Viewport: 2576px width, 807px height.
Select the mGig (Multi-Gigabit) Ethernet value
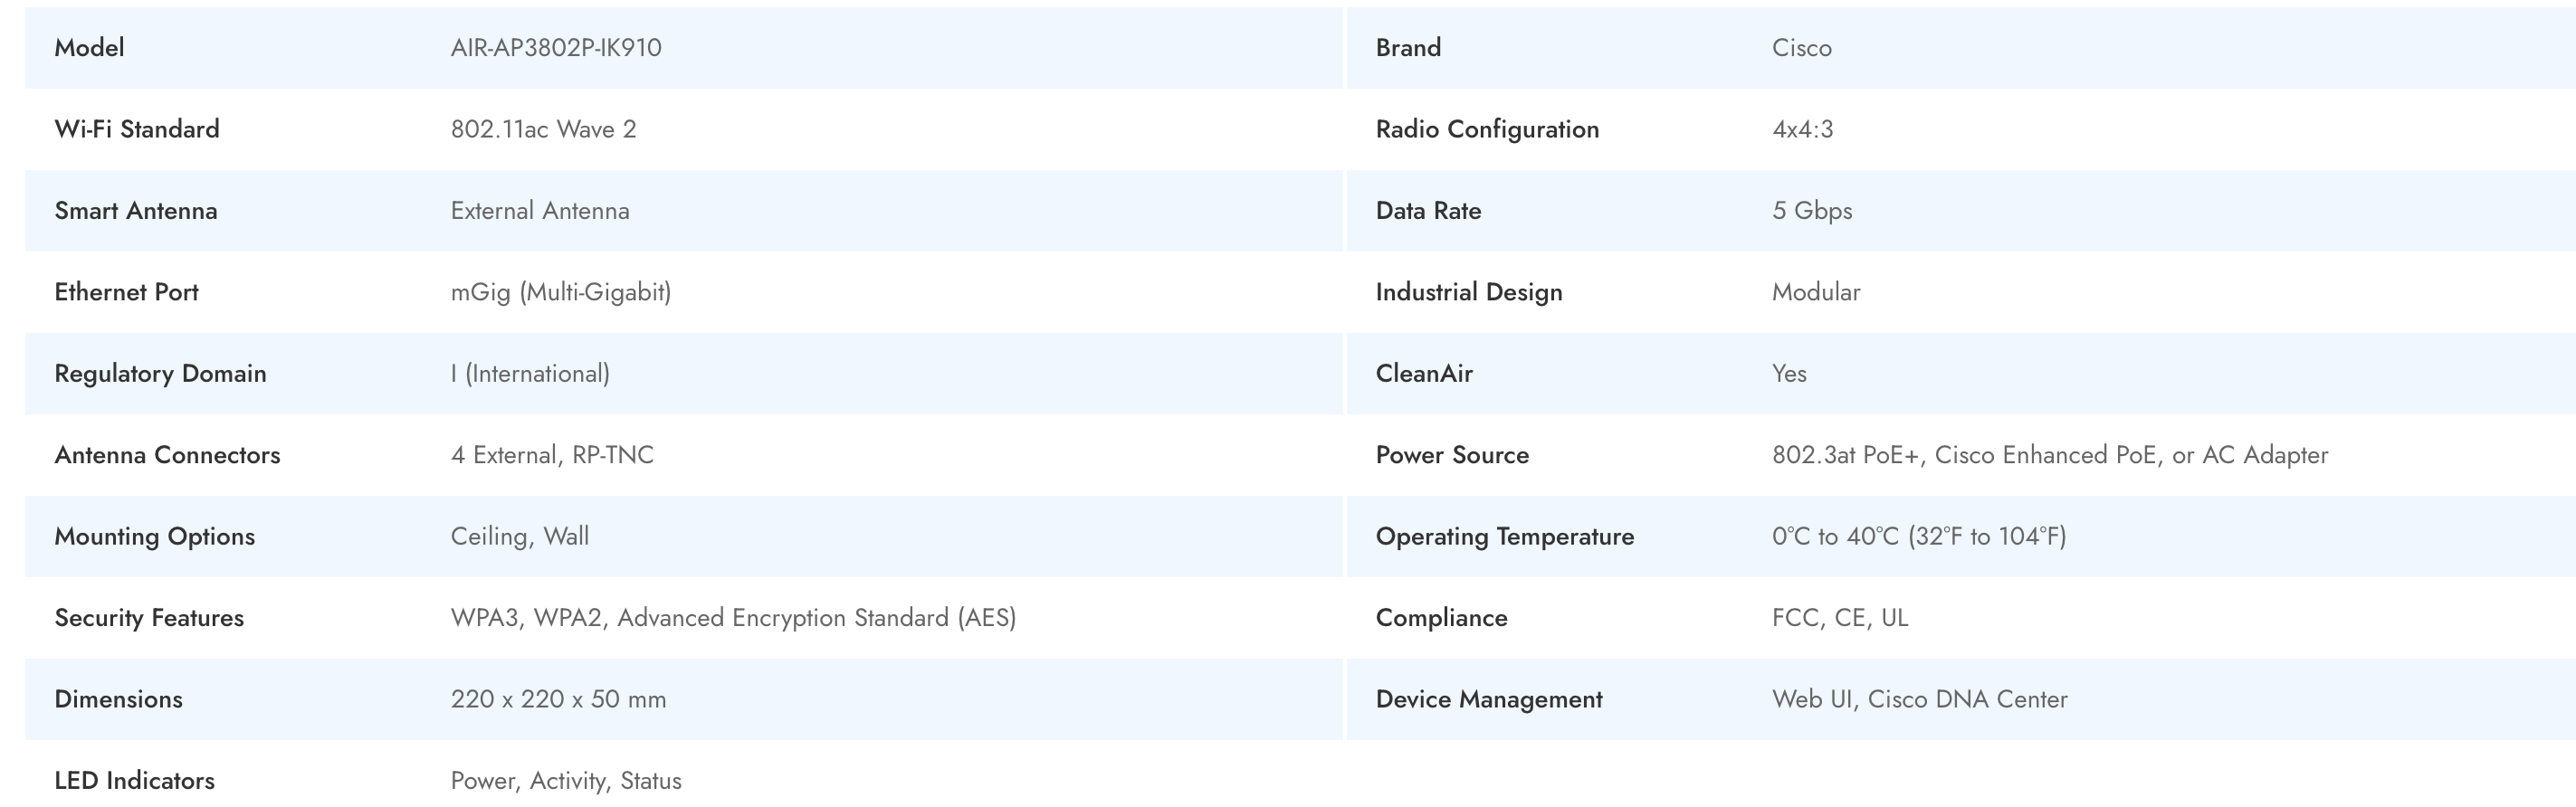pos(560,292)
